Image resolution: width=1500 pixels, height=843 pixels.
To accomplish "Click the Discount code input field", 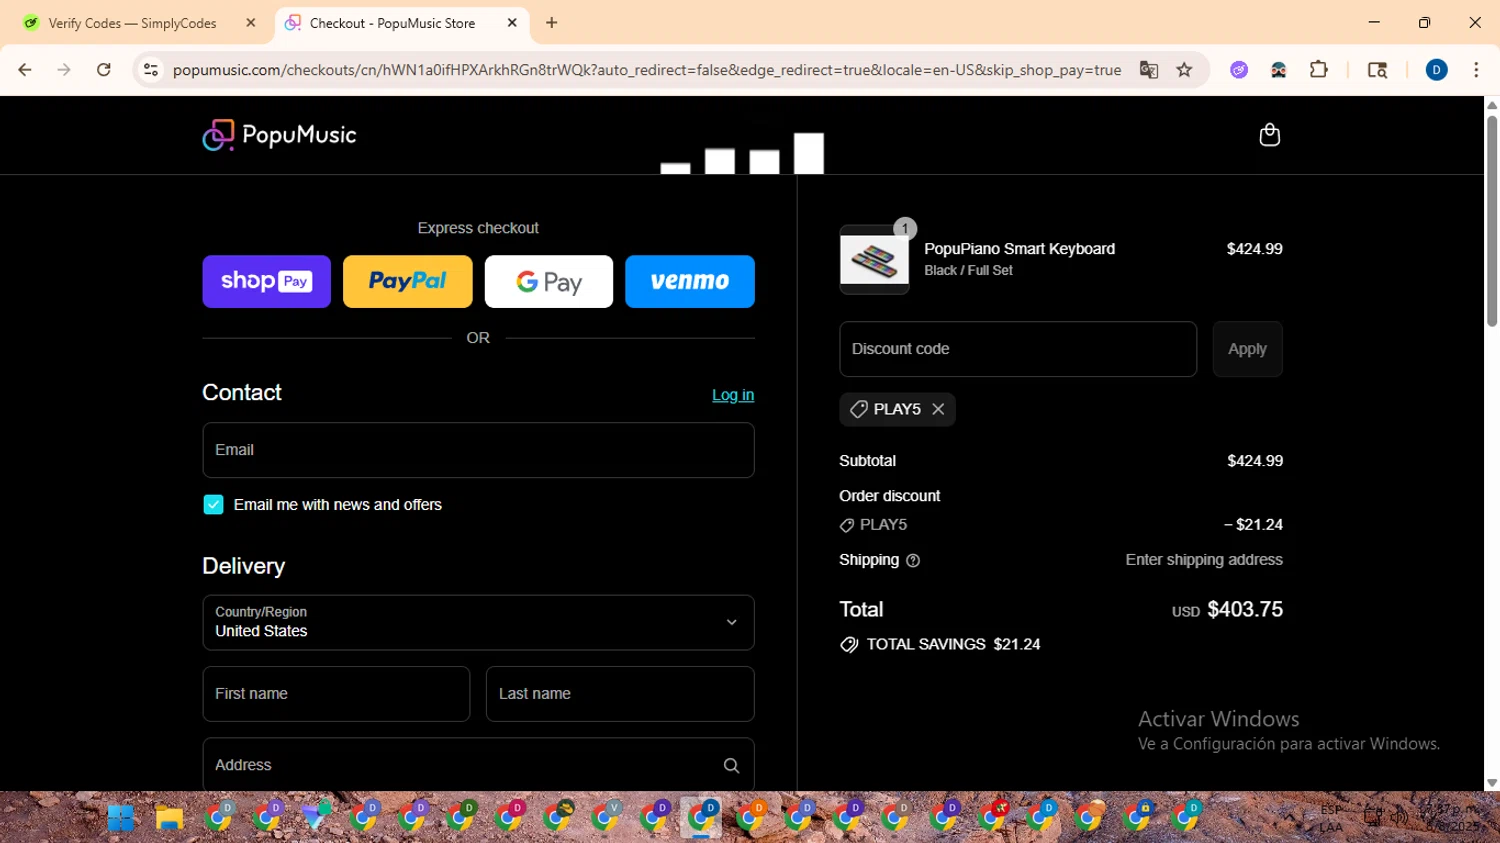I will 1018,349.
